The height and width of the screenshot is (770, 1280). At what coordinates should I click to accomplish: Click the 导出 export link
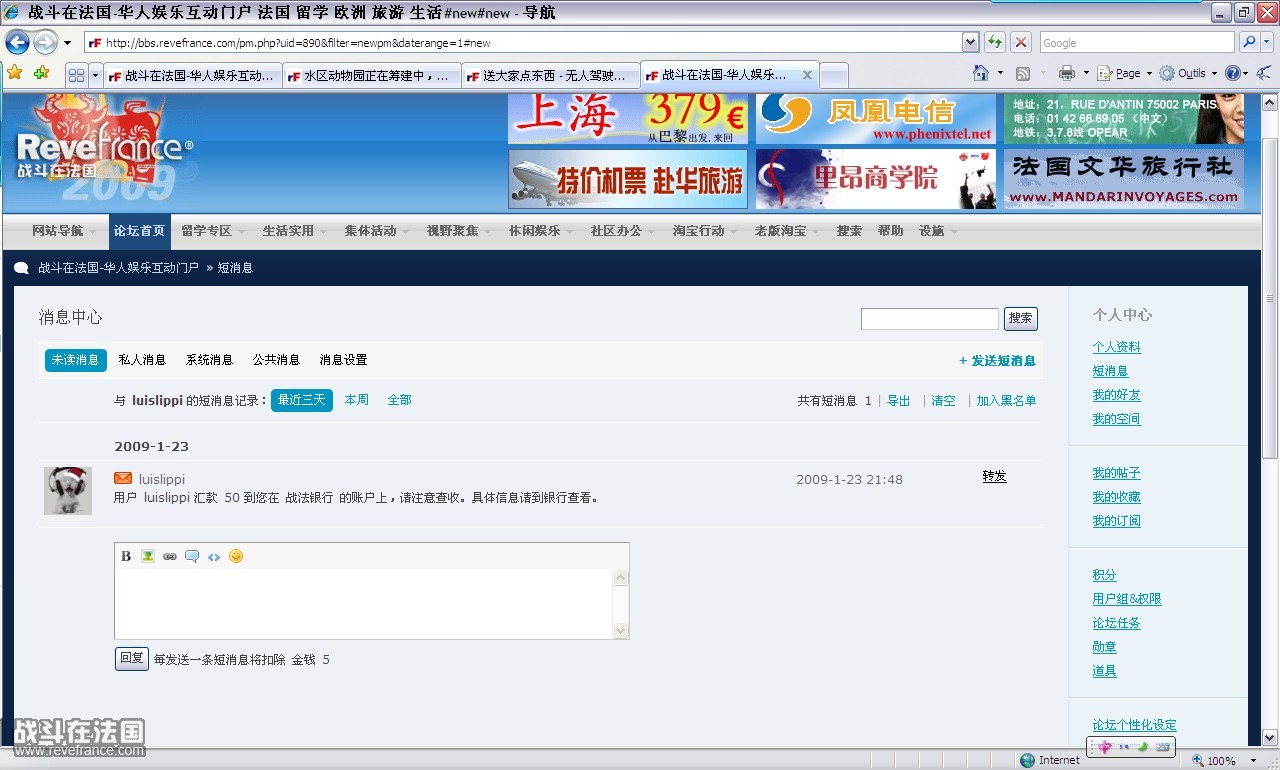coord(899,401)
